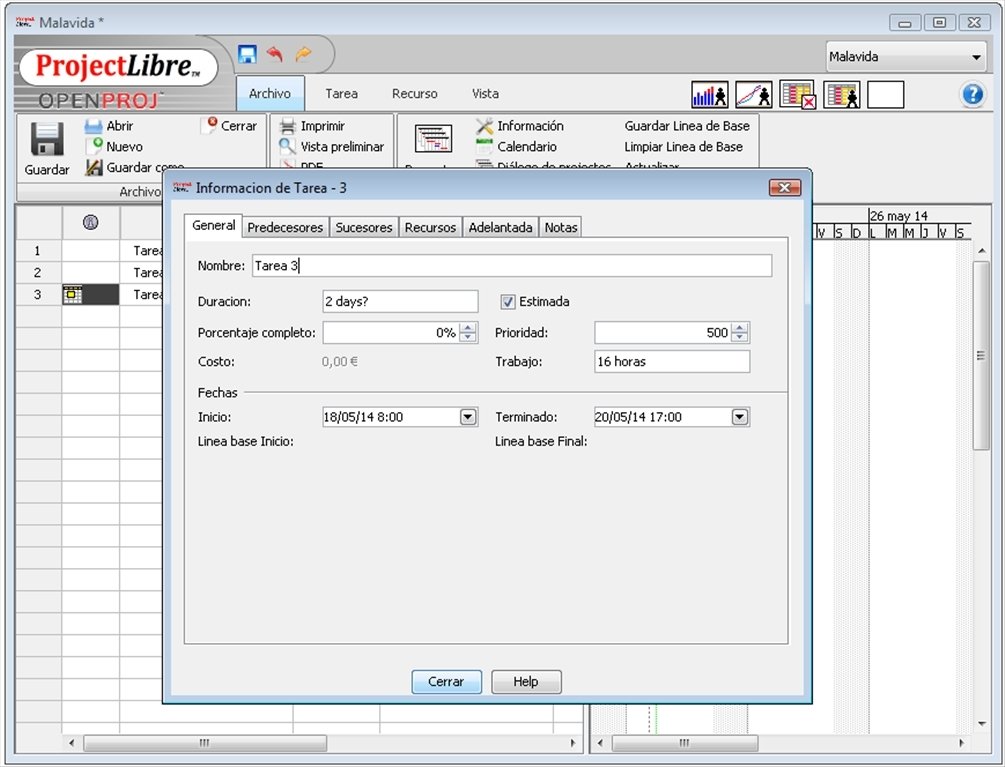This screenshot has height=767, width=1005.
Task: Click the task table horizontal scrollbar
Action: [205, 743]
